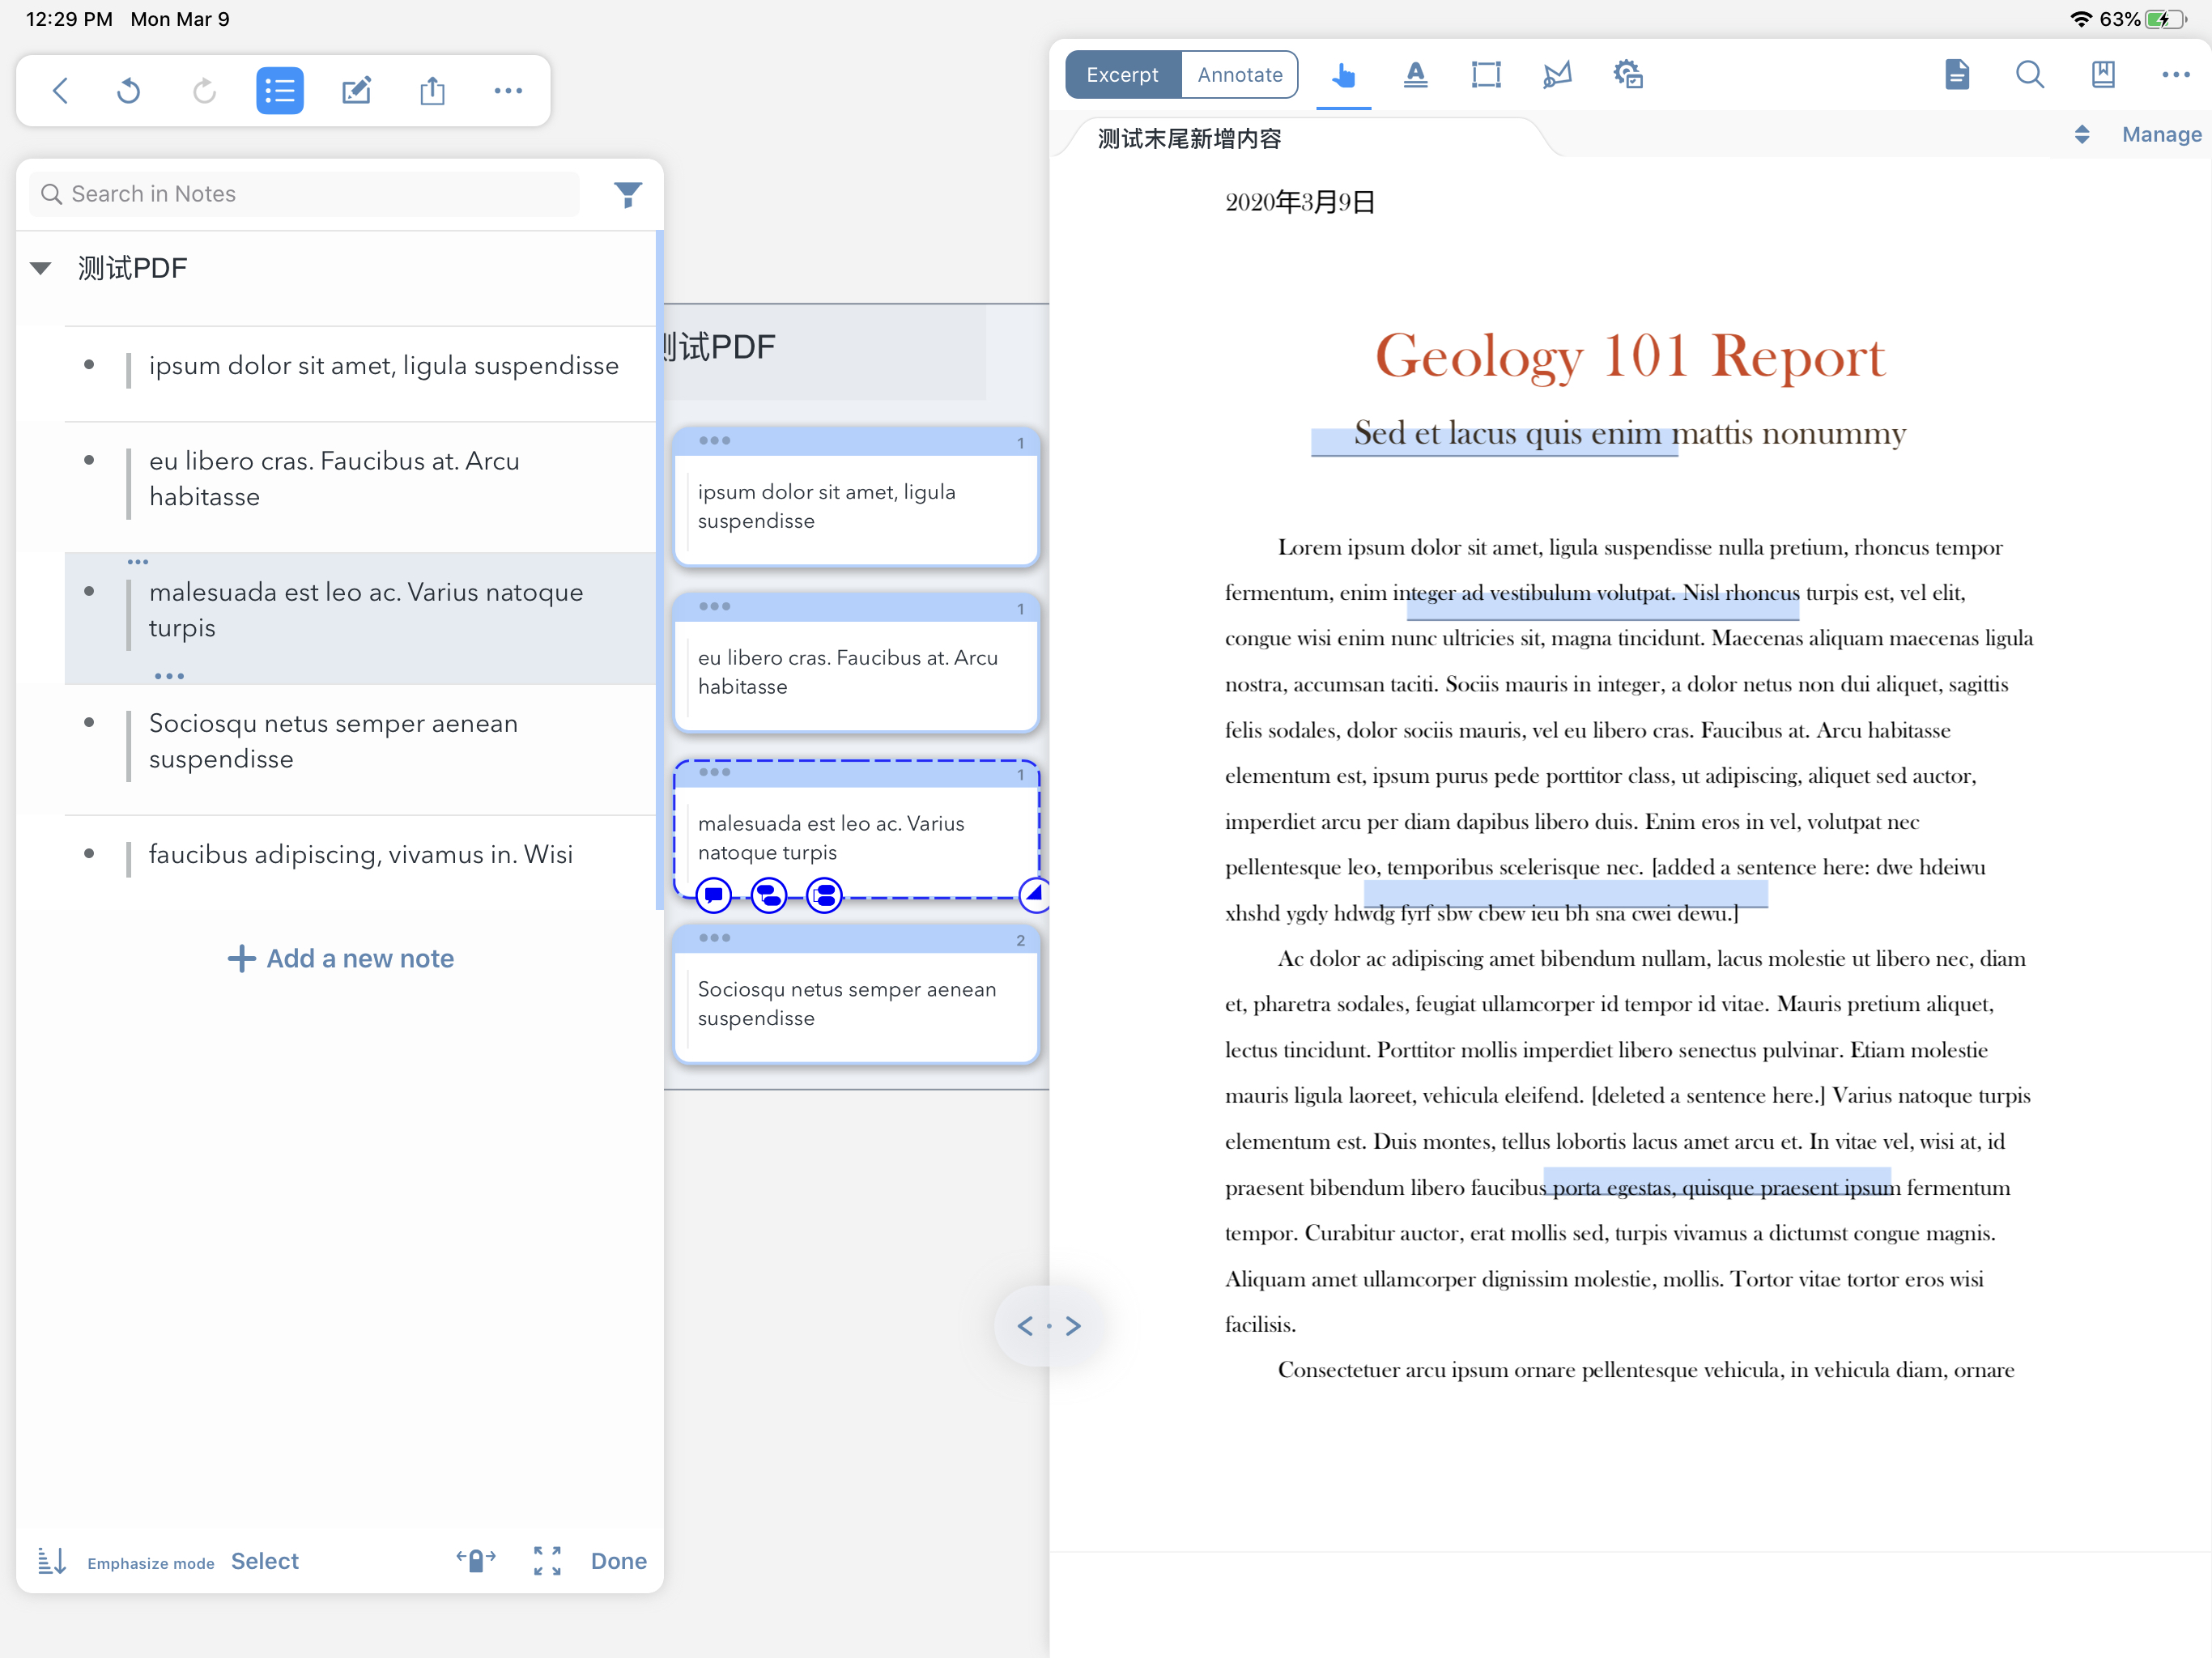2212x1658 pixels.
Task: Shift the panel divider left with the arrow
Action: coord(1025,1326)
